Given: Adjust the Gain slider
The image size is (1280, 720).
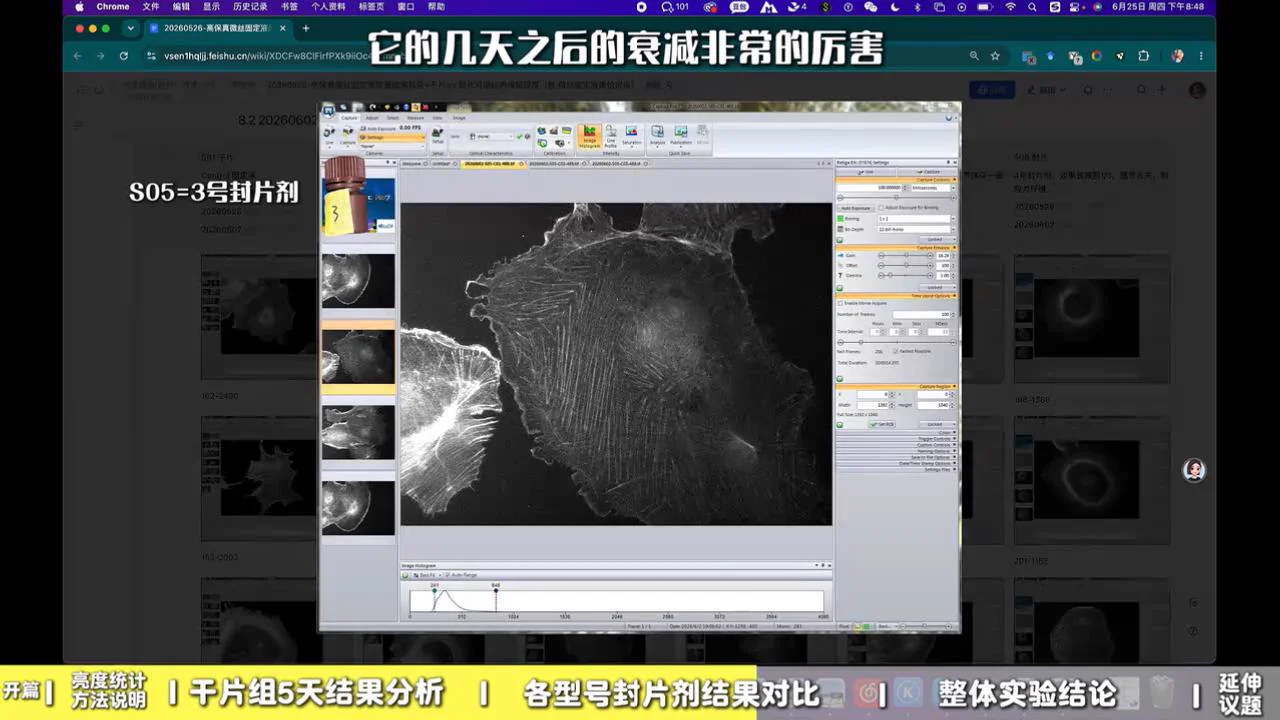Looking at the screenshot, I should click(906, 255).
